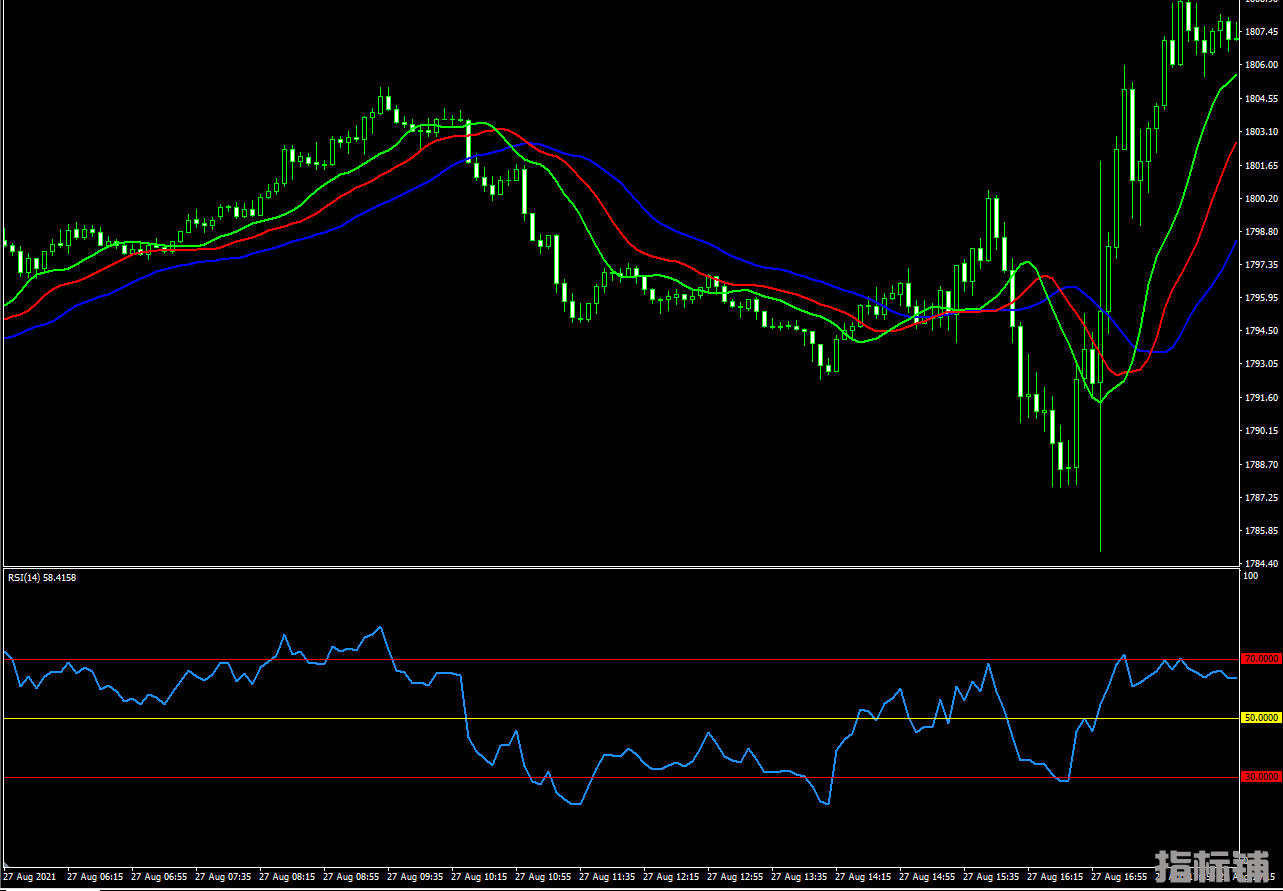Screen dimensions: 1283x891
Task: Click price 1793.05 on the price axis
Action: (1262, 364)
